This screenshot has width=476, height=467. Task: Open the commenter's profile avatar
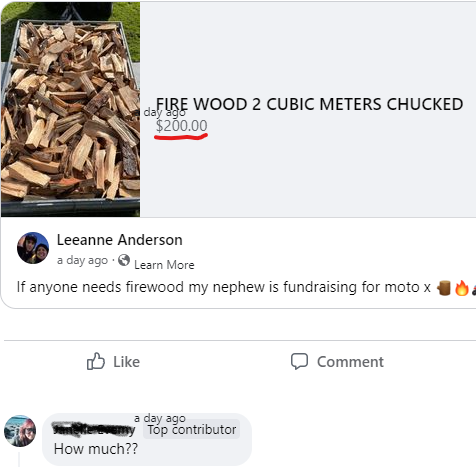pos(20,431)
